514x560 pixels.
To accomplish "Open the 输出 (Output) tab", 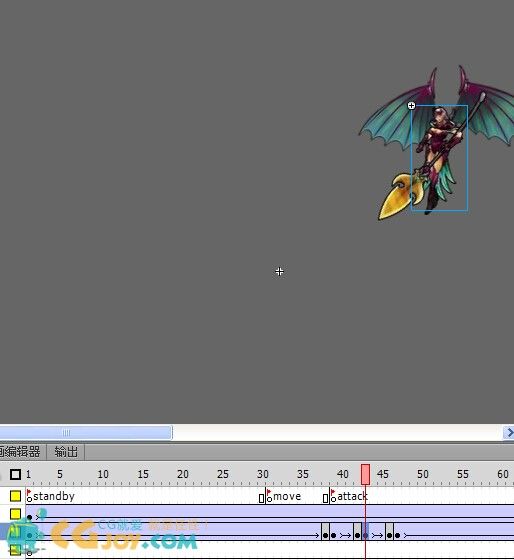I will coord(66,452).
